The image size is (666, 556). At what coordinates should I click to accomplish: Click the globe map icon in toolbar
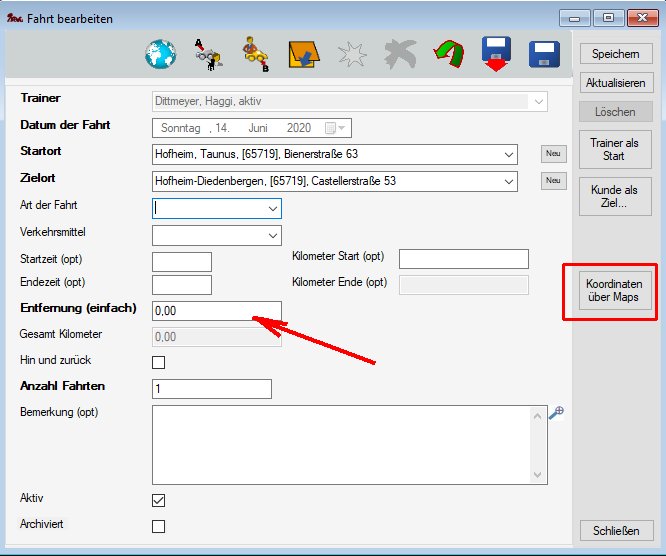coord(160,54)
